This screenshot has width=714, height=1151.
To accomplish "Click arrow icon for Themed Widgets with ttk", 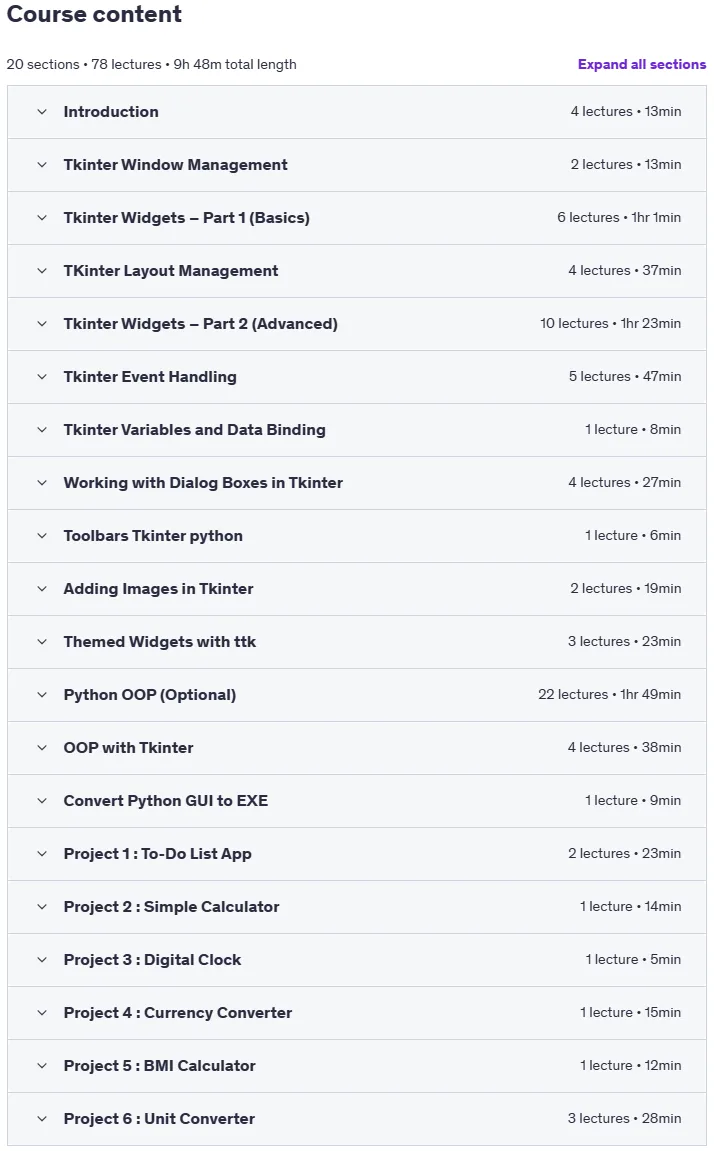I will (x=42, y=642).
